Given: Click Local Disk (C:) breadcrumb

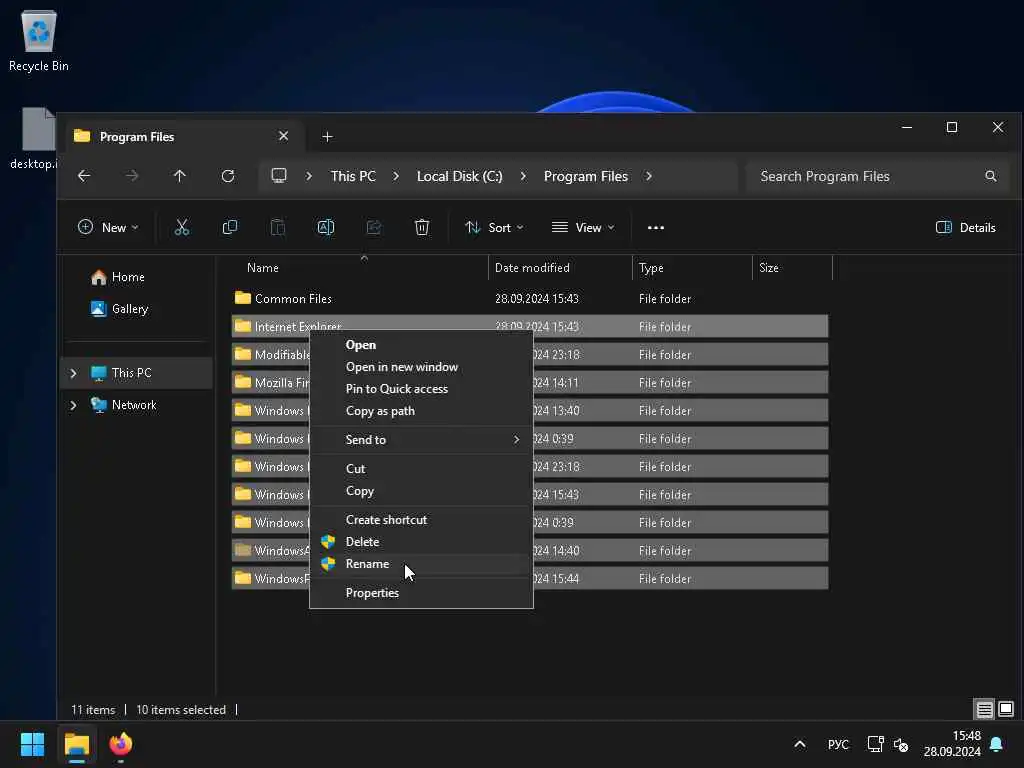Looking at the screenshot, I should (x=459, y=176).
